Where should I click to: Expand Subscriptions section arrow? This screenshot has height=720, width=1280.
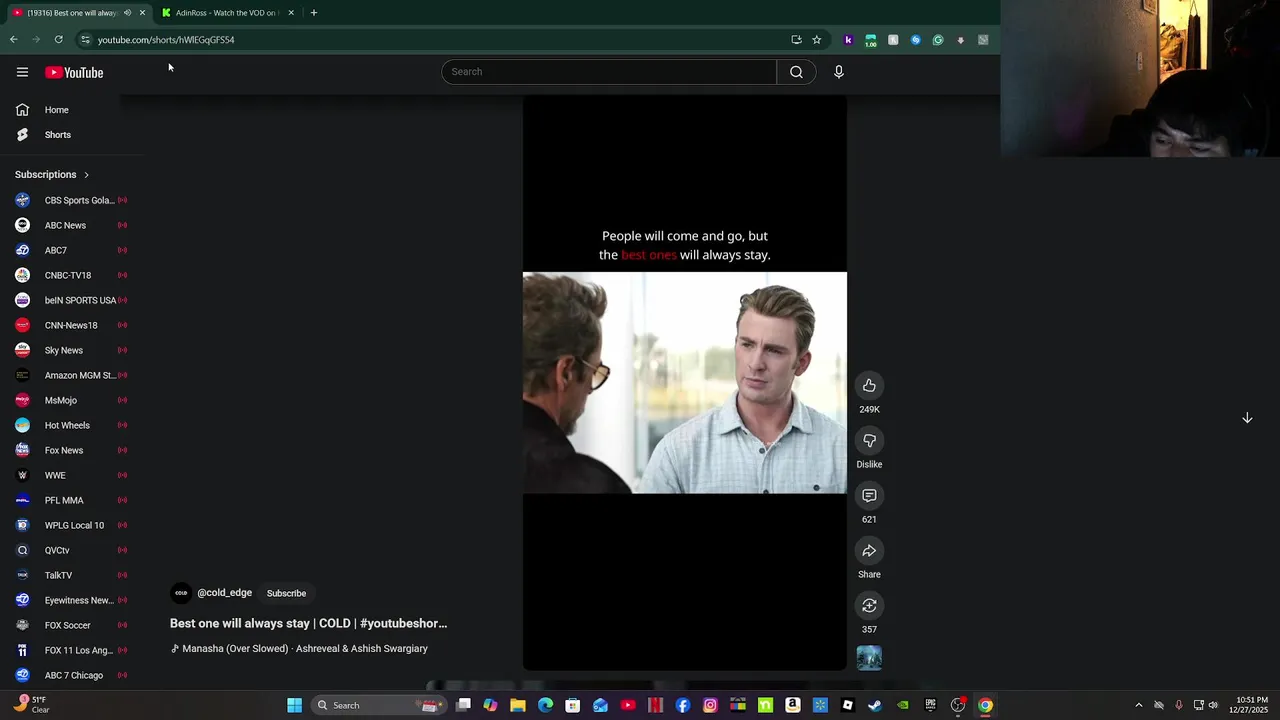86,175
